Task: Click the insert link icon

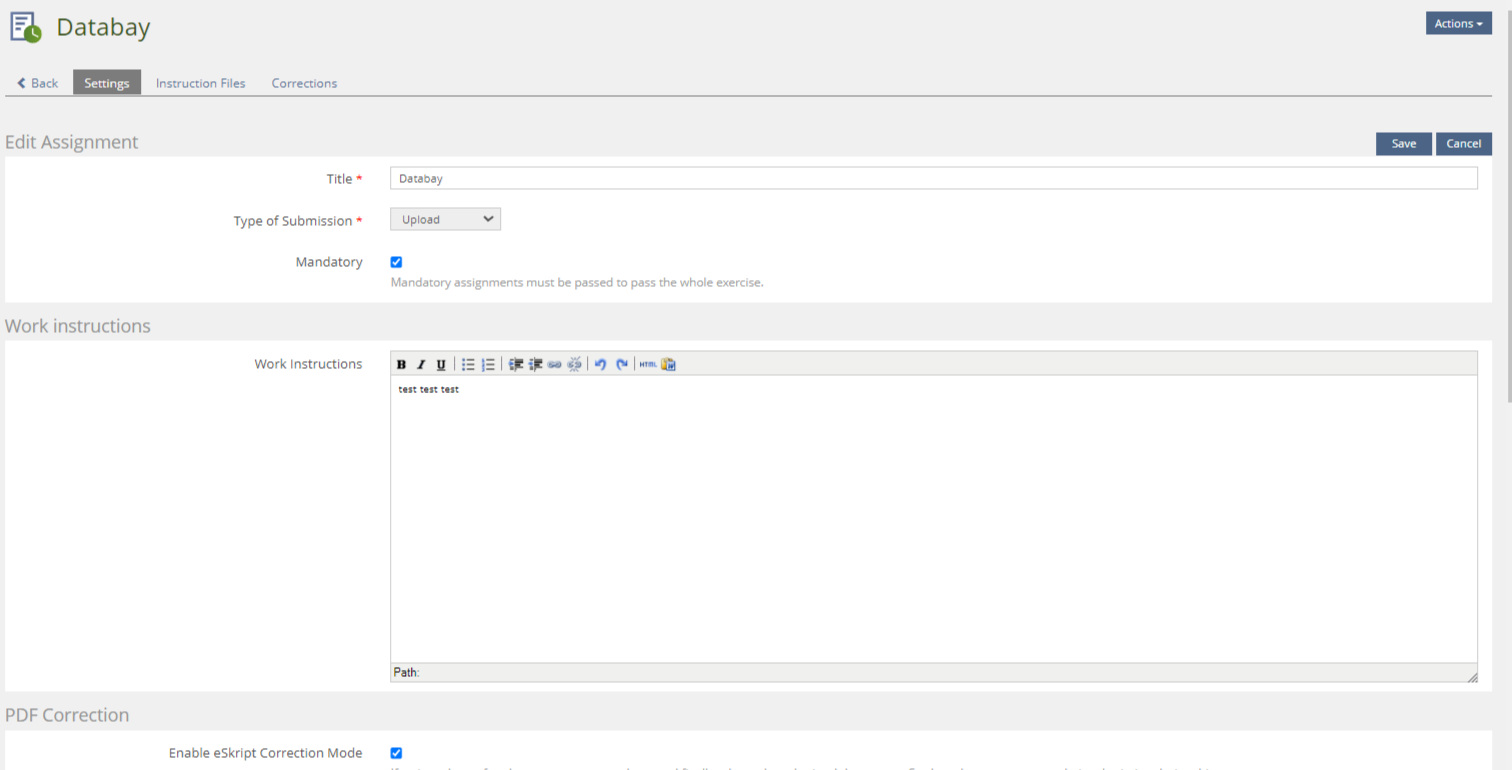Action: point(555,365)
